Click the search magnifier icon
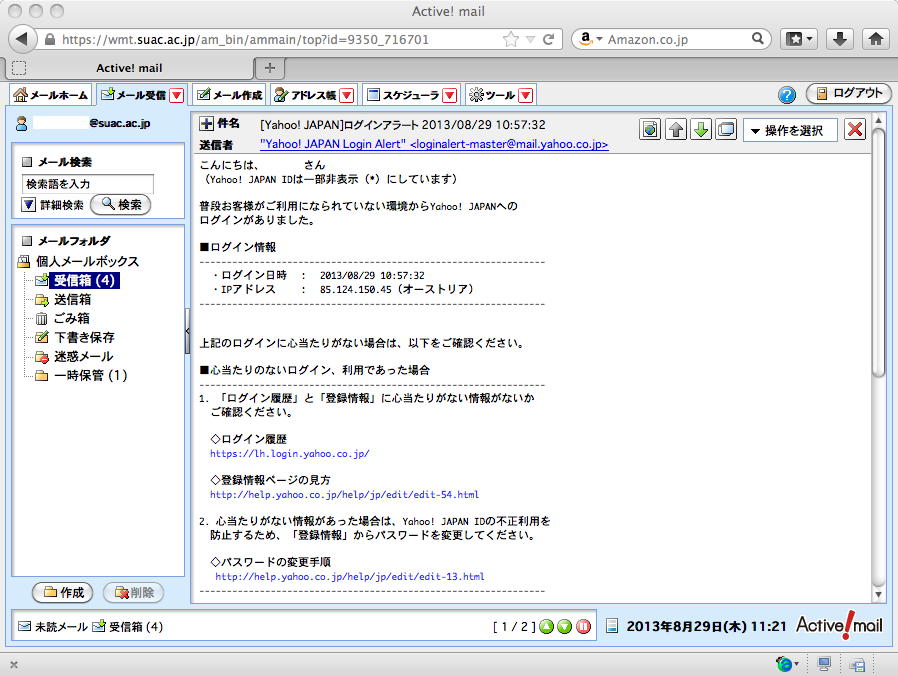This screenshot has width=898, height=676. (x=757, y=39)
